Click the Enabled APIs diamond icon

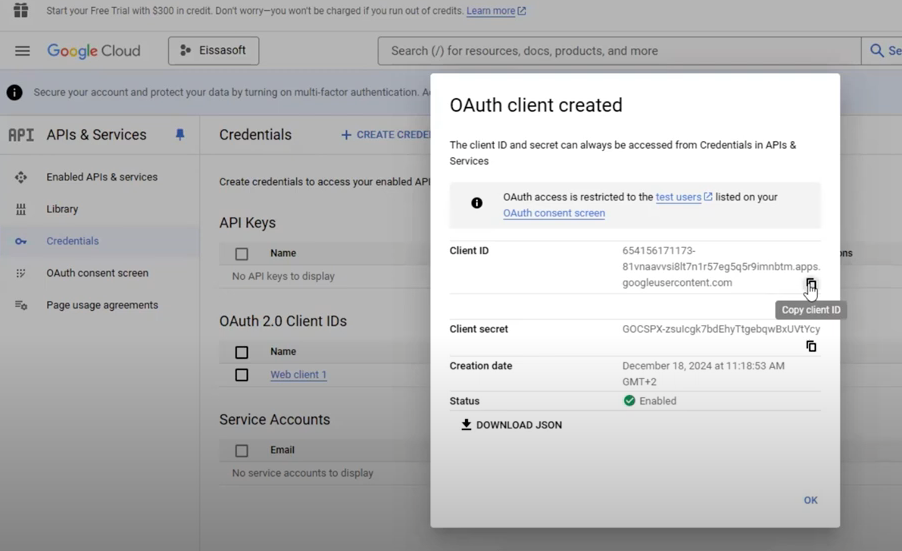point(21,177)
